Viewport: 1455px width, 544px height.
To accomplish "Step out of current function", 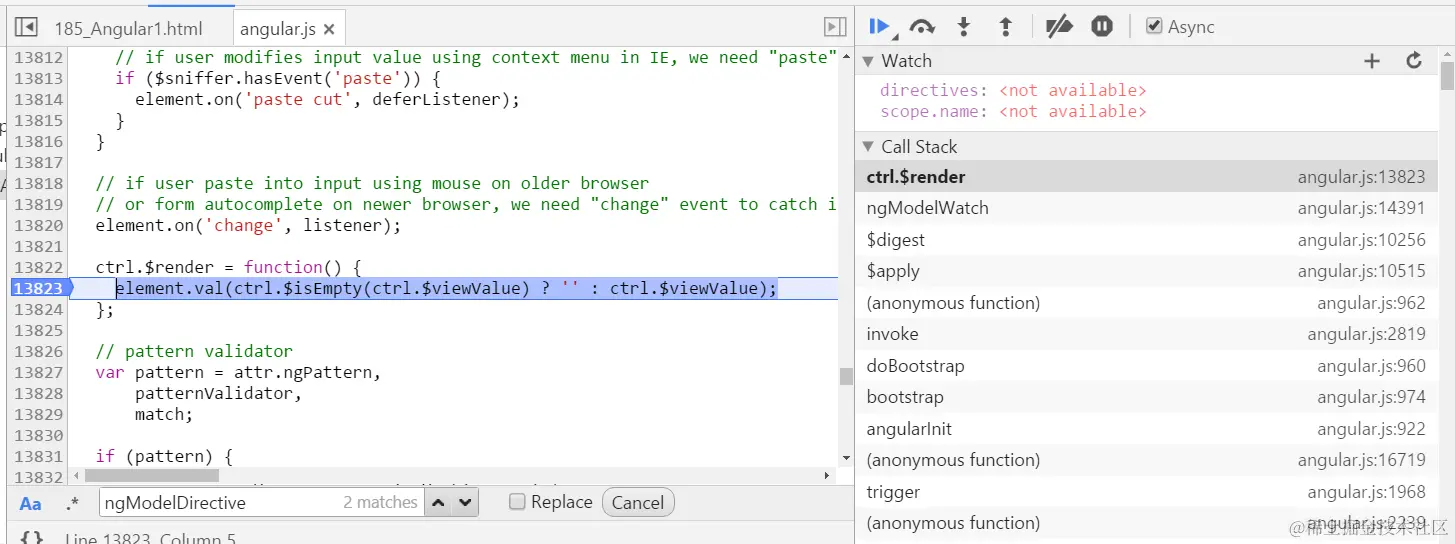I will pyautogui.click(x=1006, y=27).
